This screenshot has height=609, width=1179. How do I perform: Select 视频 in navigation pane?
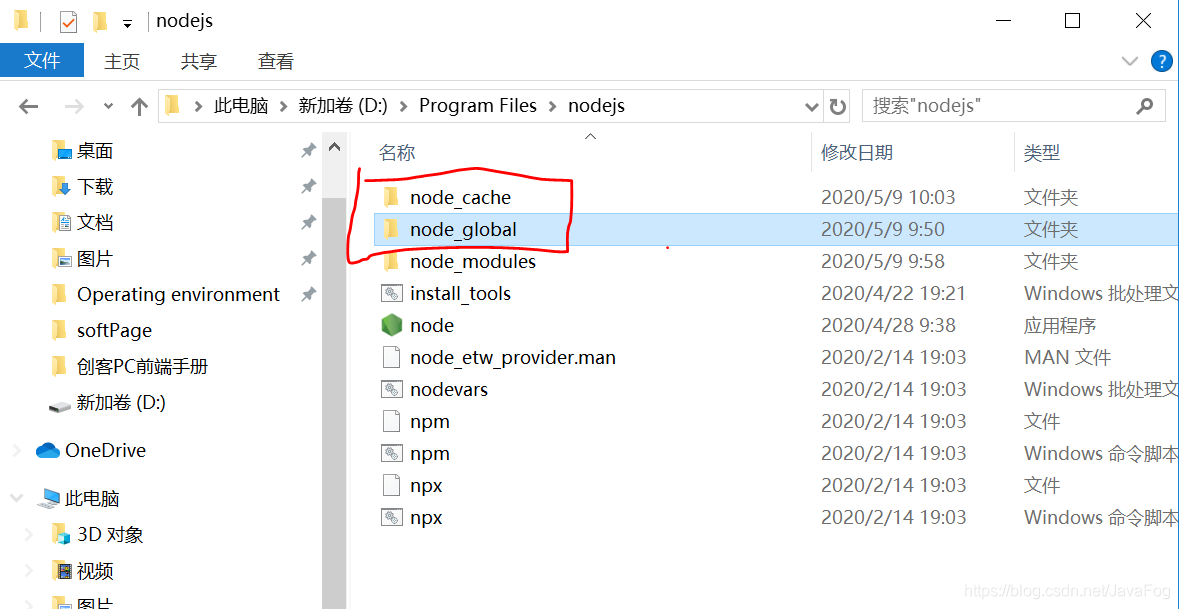click(94, 571)
